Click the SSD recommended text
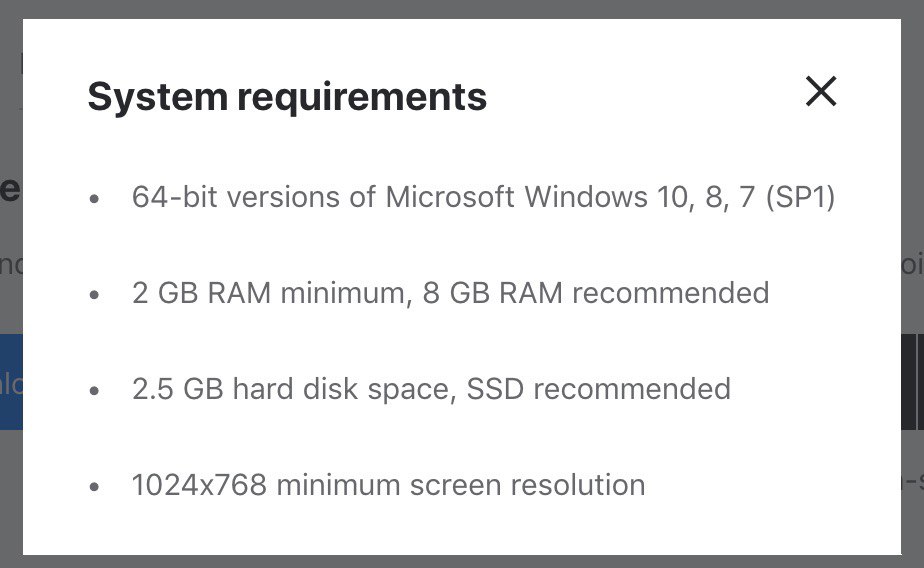 tap(598, 389)
